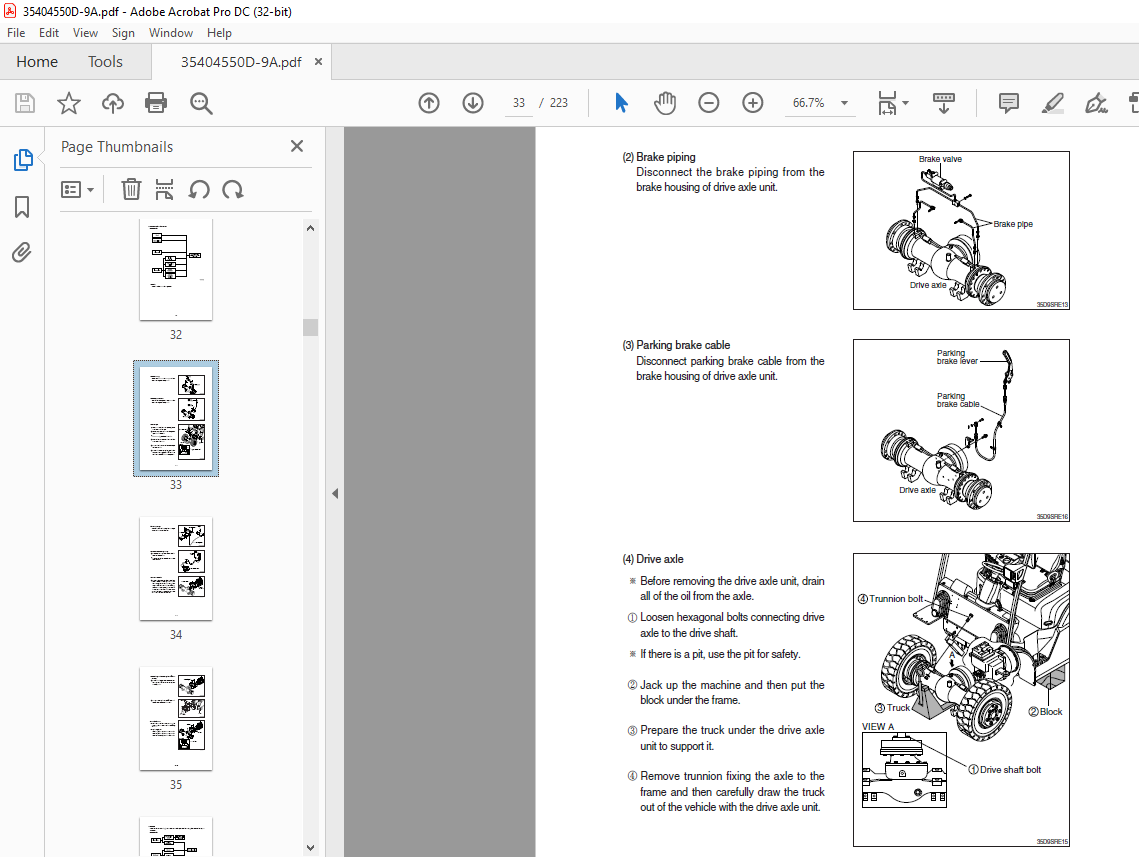Image resolution: width=1139 pixels, height=857 pixels.
Task: Click the 66.7% zoom value field
Action: 808,103
